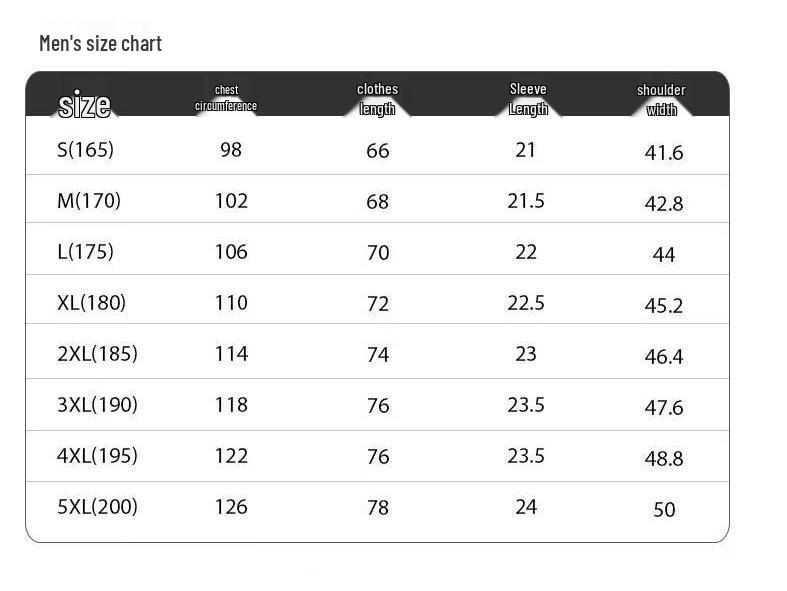Select clothes length 70 in the L row

point(378,253)
